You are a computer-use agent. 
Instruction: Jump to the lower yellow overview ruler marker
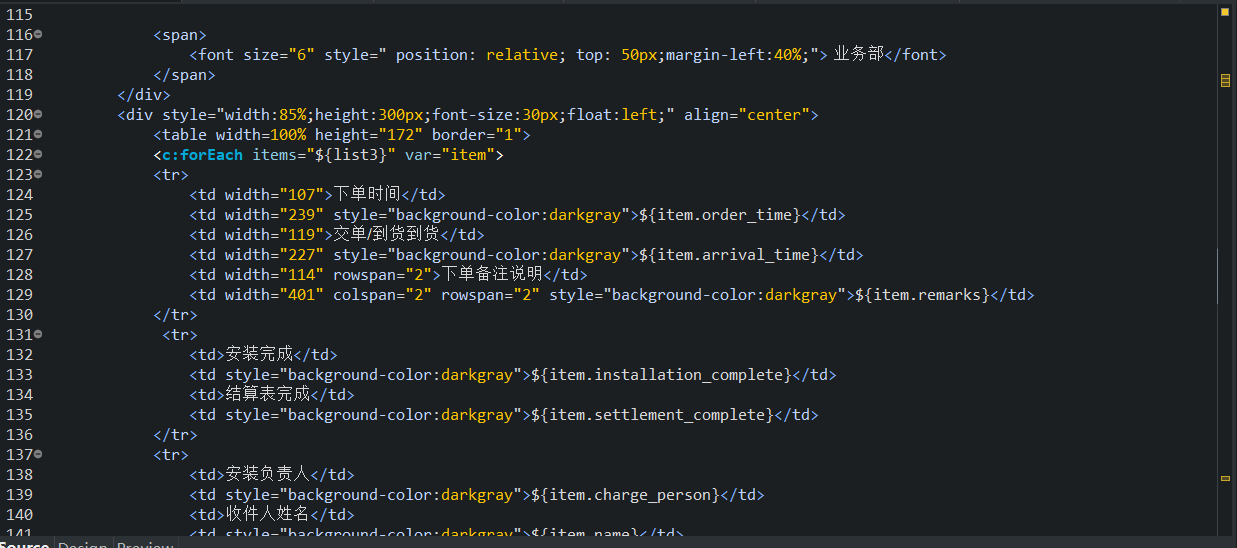click(1225, 478)
